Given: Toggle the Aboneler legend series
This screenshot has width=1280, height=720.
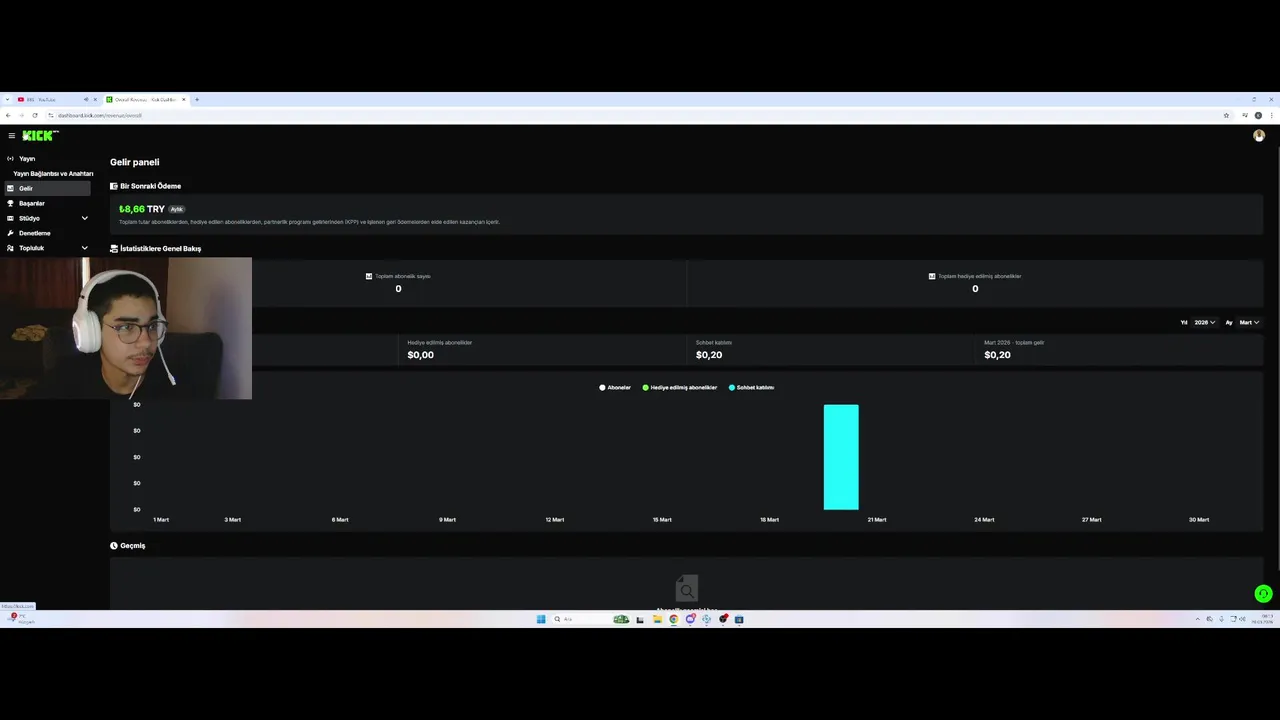Looking at the screenshot, I should coord(615,387).
